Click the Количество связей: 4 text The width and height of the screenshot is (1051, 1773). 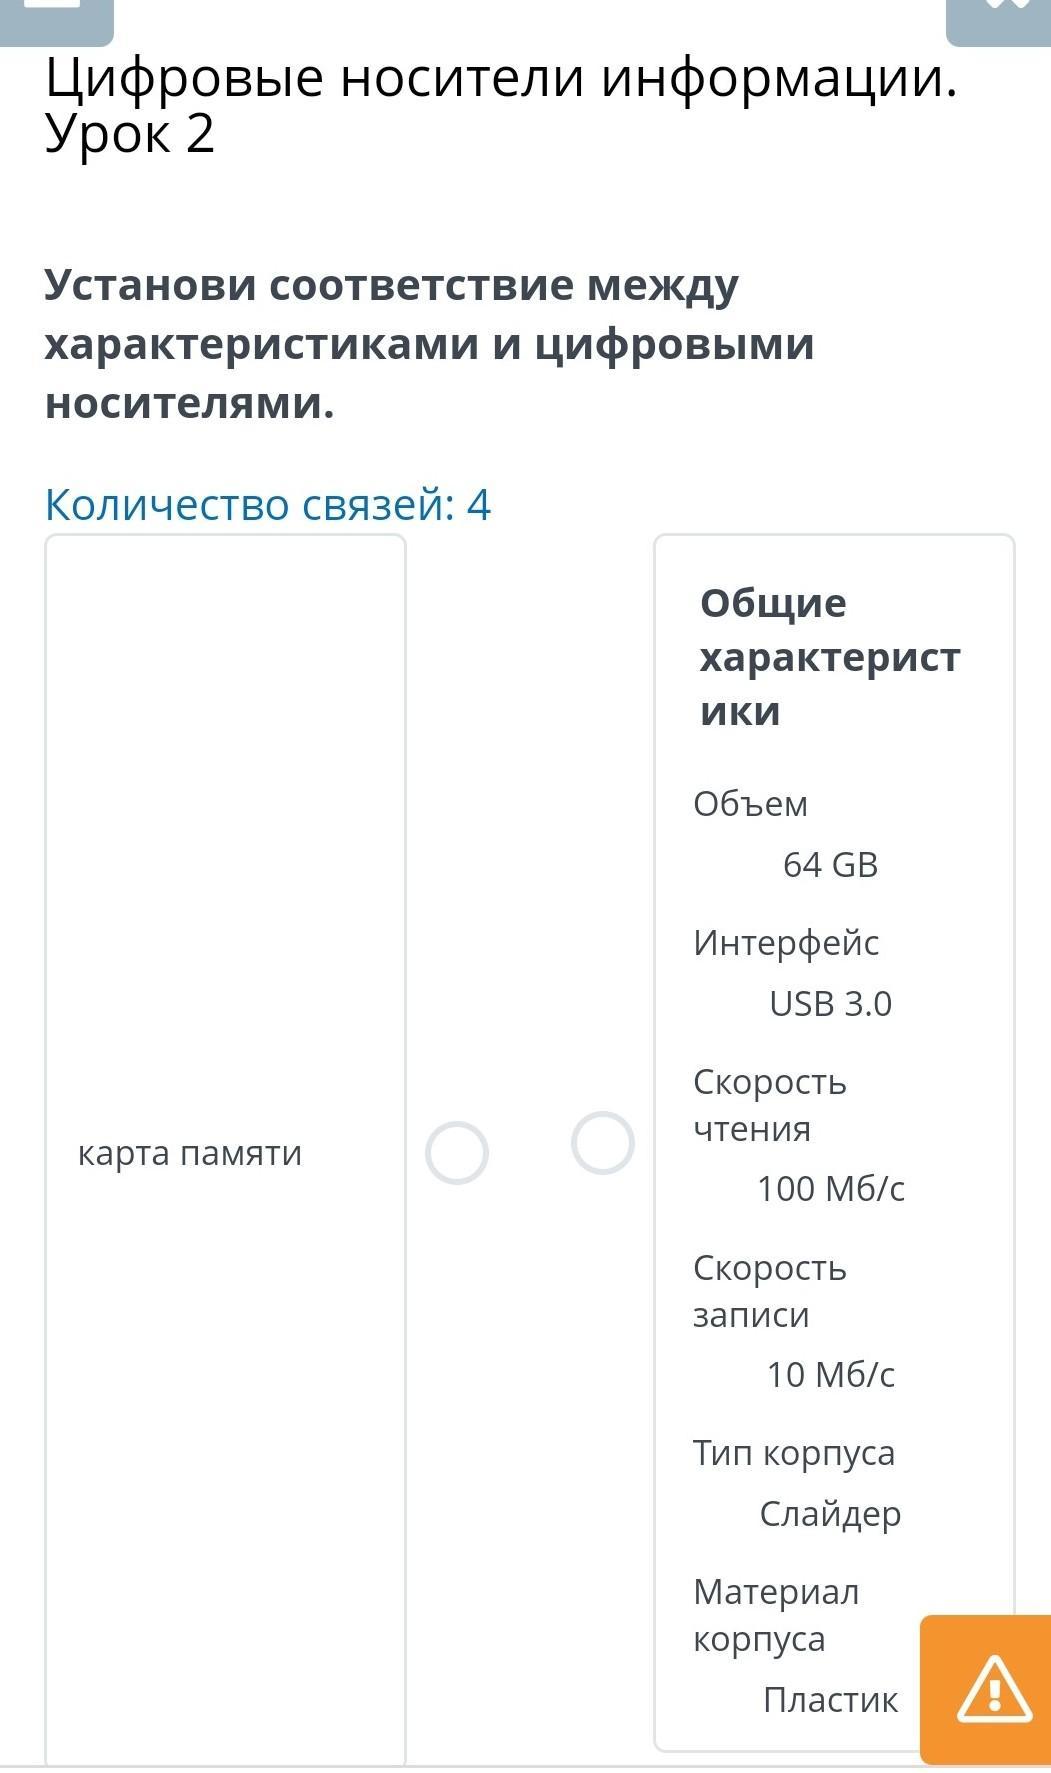click(x=268, y=504)
